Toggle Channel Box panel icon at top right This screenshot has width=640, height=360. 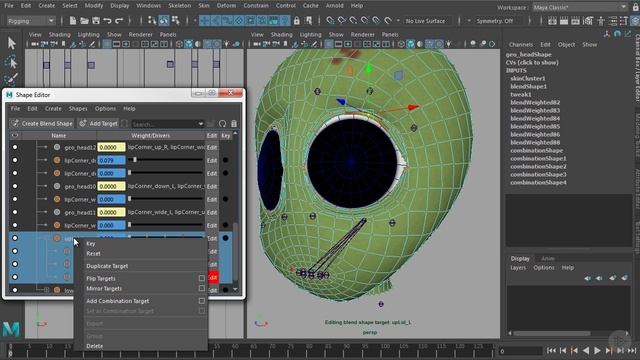tap(636, 20)
